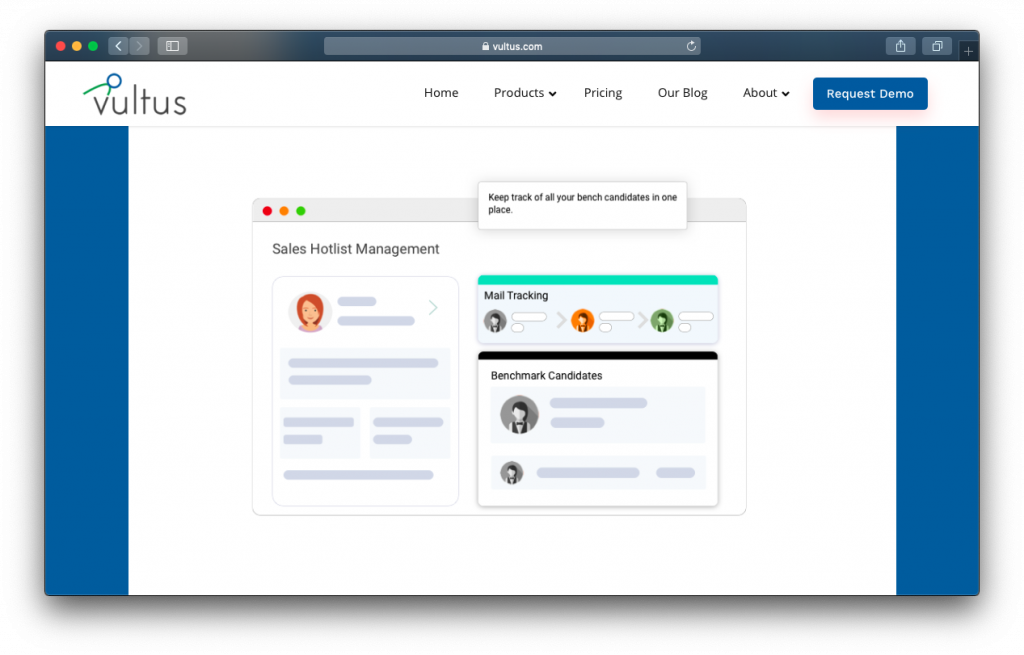Click the orange avatar in Mail Tracking
Image resolution: width=1024 pixels, height=655 pixels.
click(x=583, y=321)
